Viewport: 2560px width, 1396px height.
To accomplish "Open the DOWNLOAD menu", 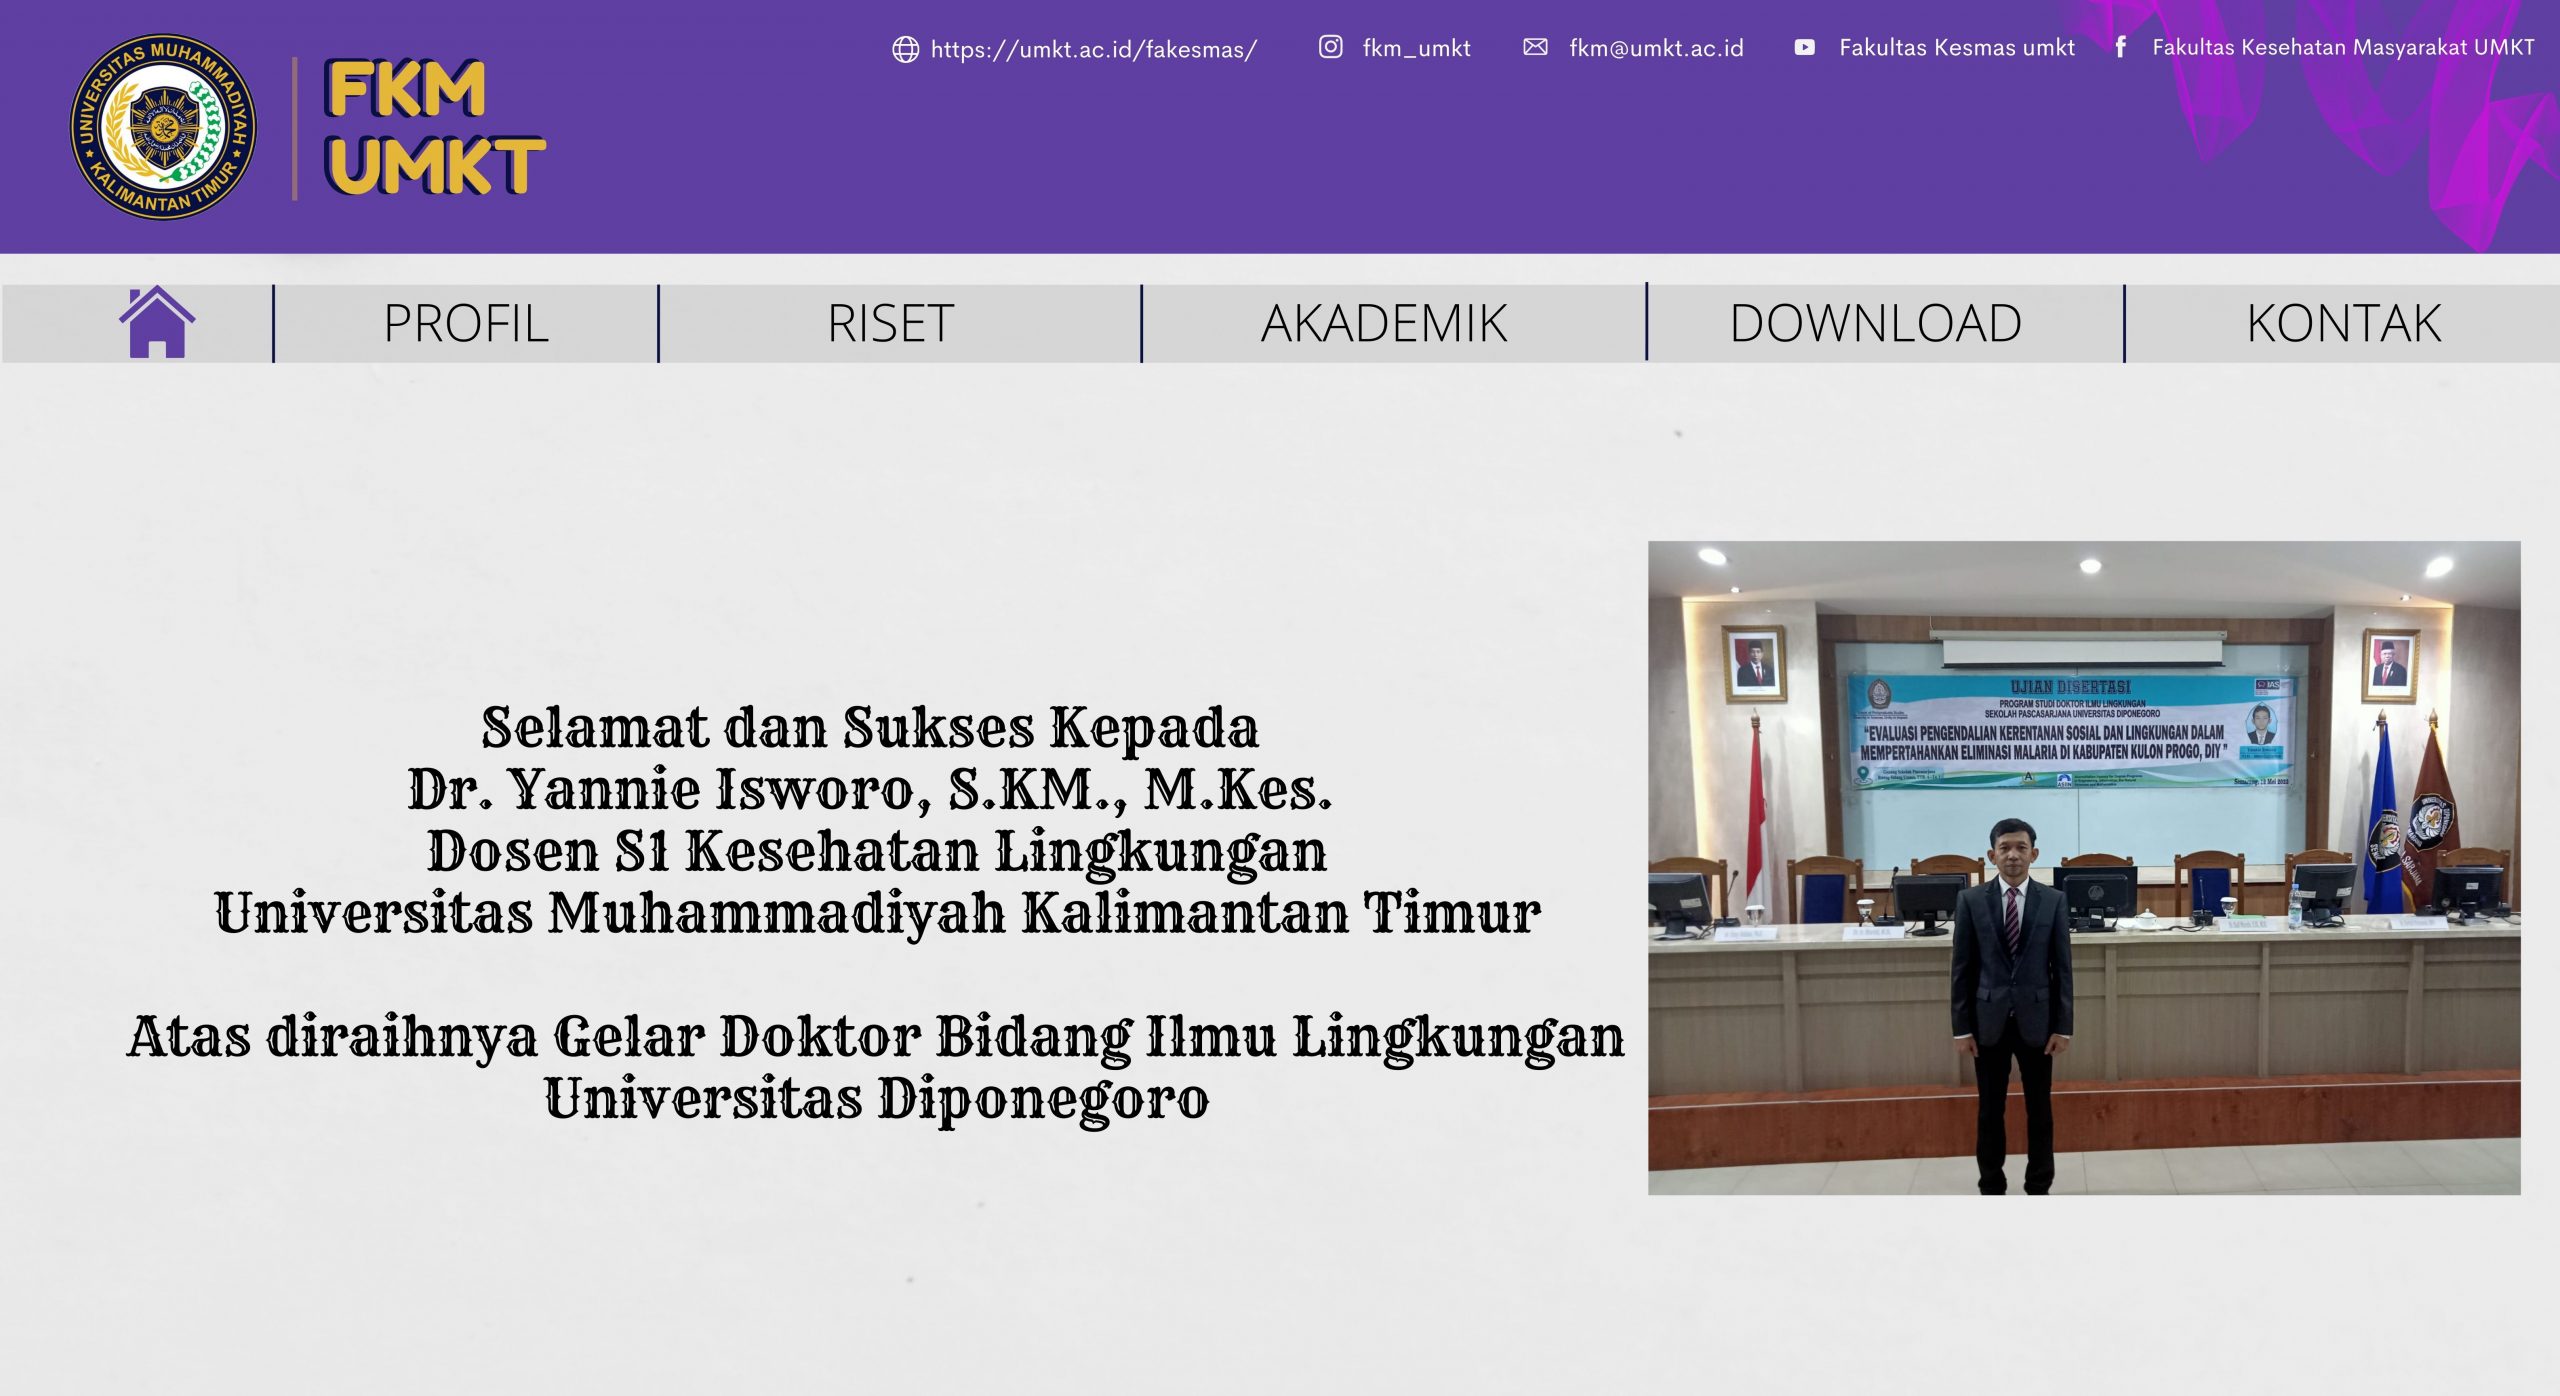I will 1875,323.
